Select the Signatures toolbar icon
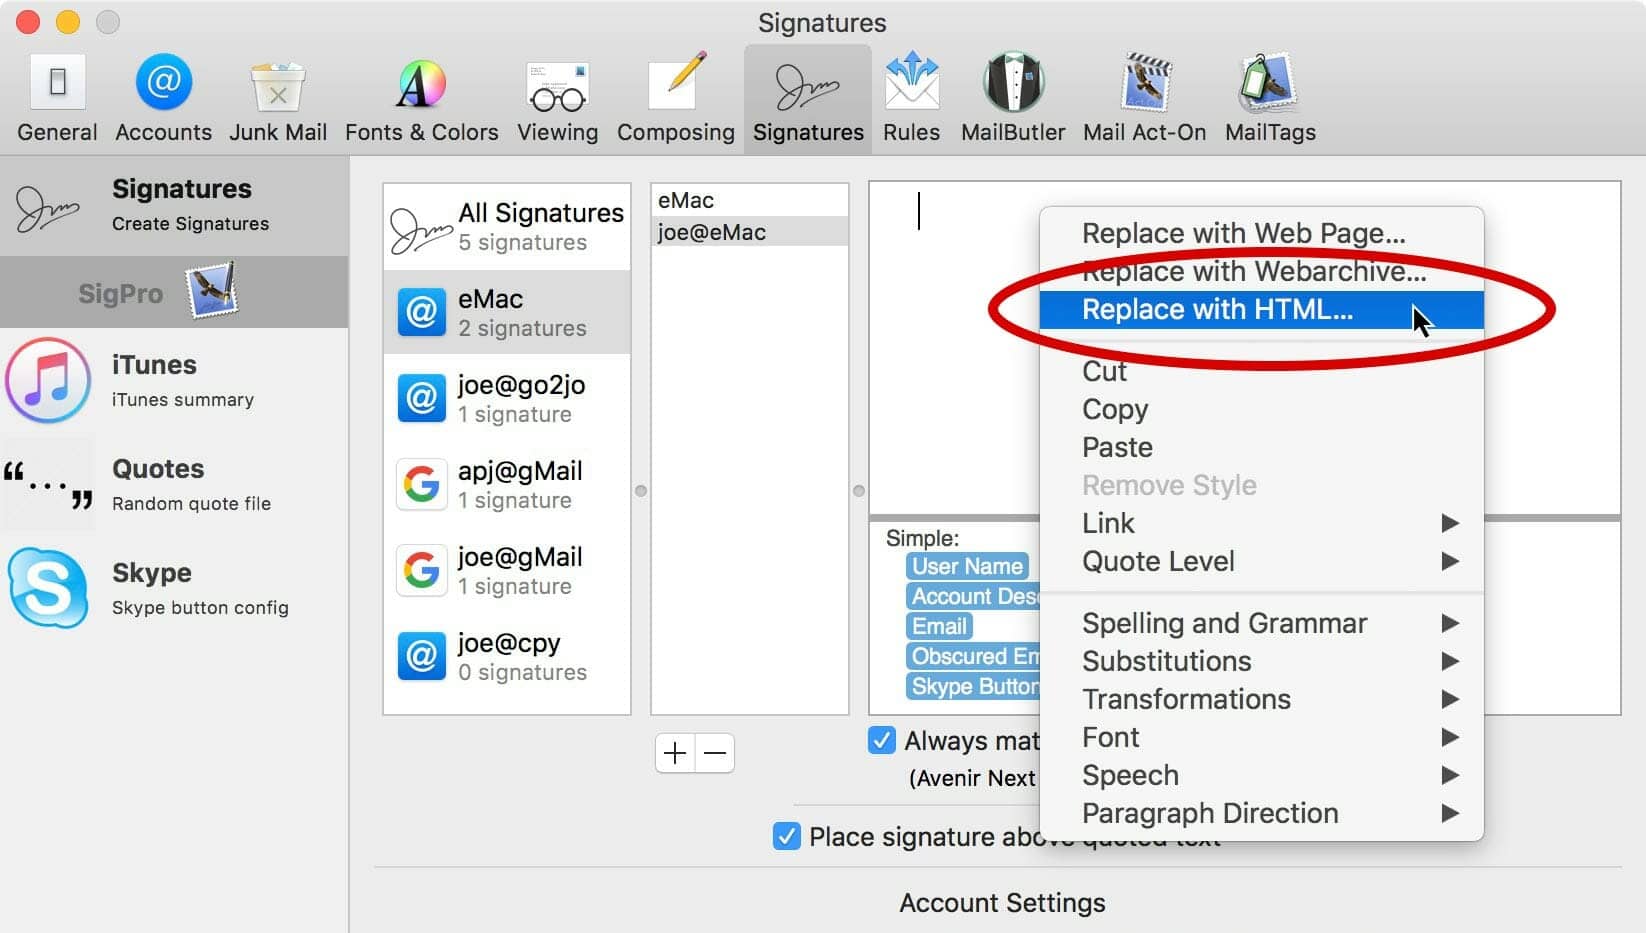The image size is (1646, 933). click(x=808, y=99)
